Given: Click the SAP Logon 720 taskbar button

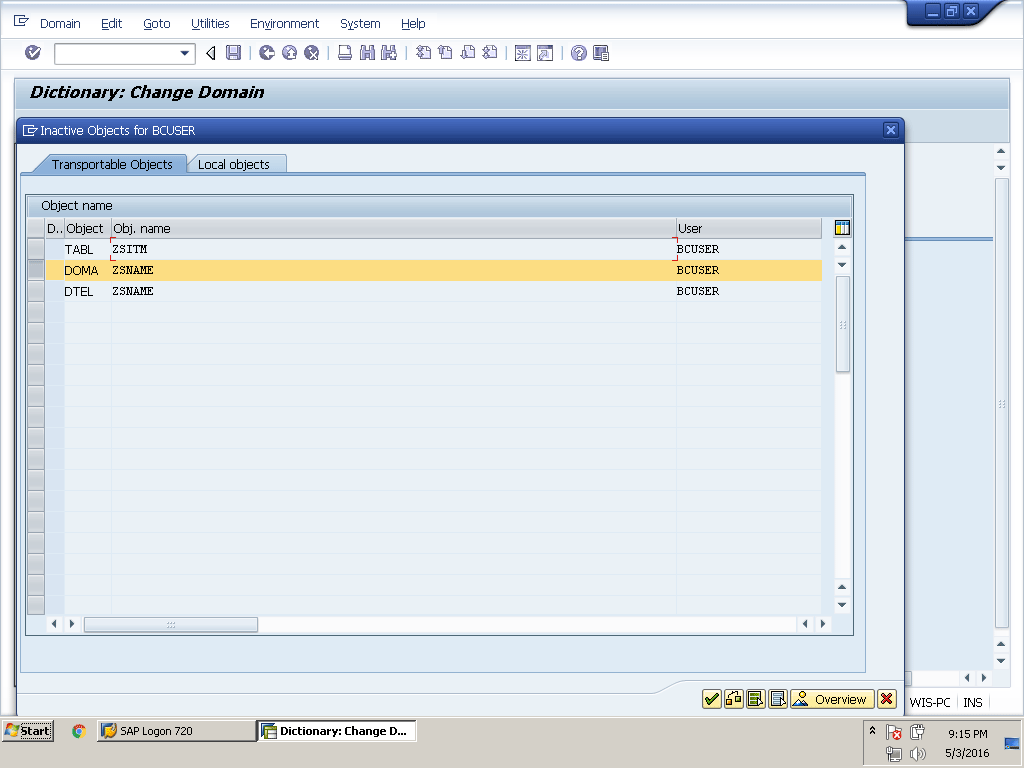Looking at the screenshot, I should pos(176,731).
